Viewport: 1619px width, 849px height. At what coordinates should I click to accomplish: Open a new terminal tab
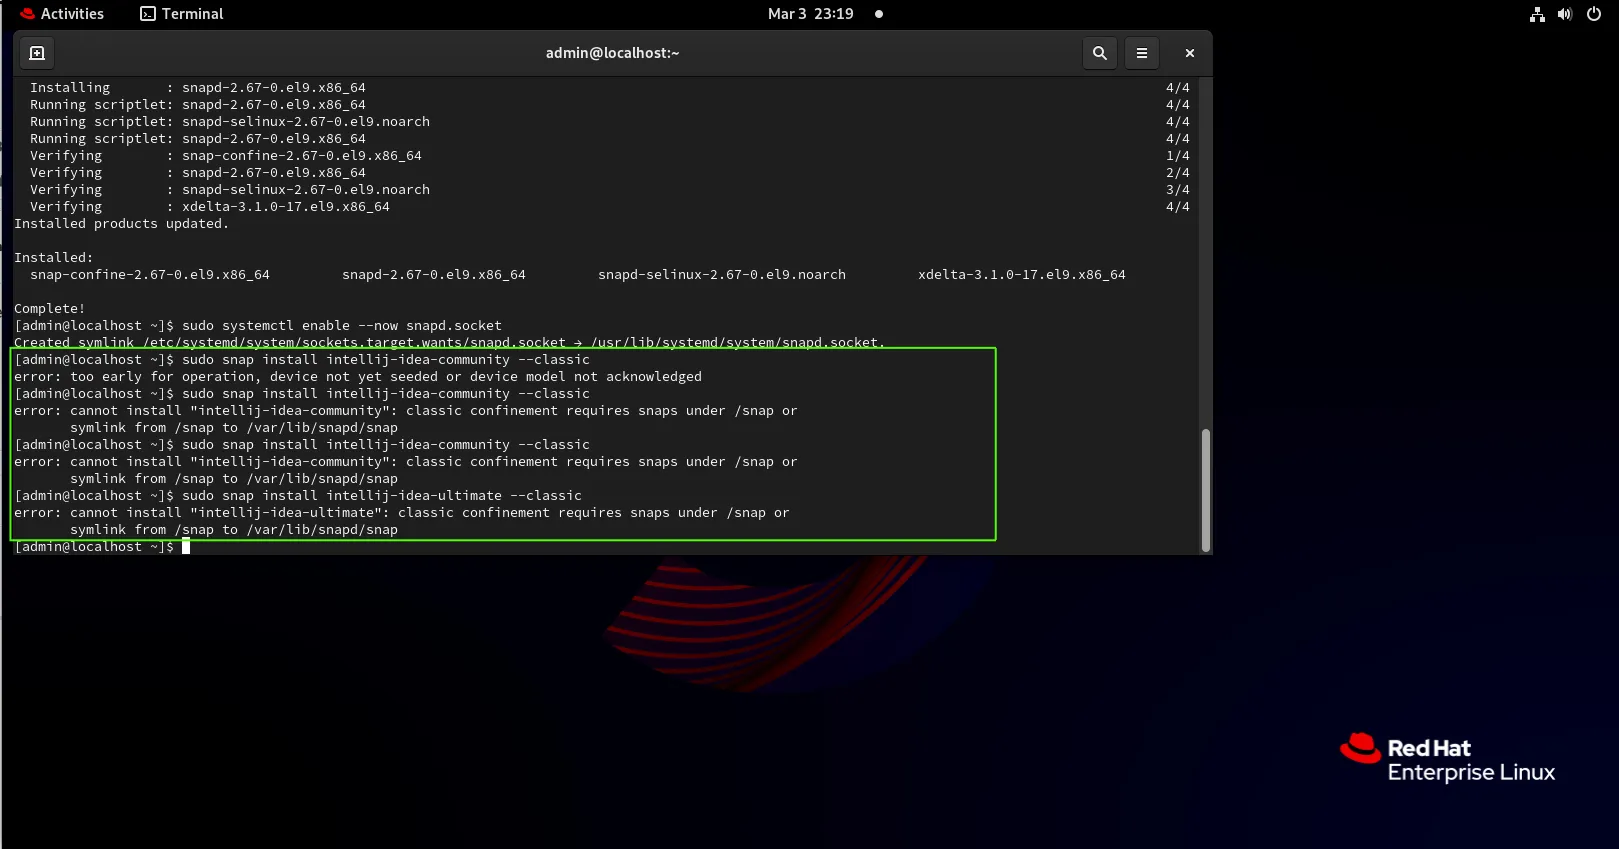click(x=37, y=53)
